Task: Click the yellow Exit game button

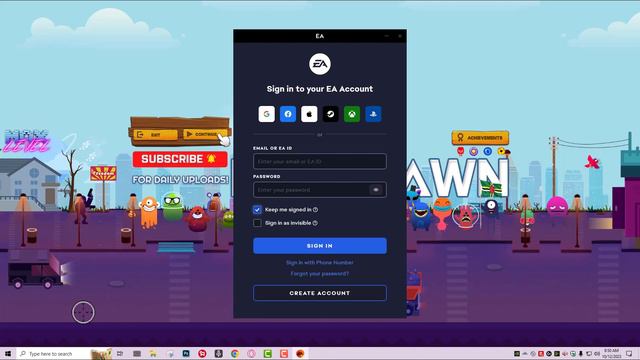Action: pos(155,134)
